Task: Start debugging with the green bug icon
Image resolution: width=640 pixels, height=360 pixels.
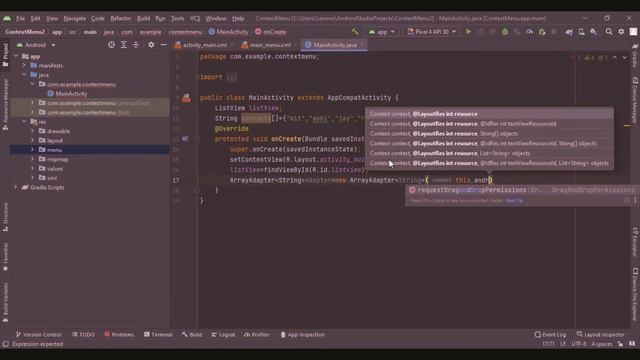Action: (x=505, y=32)
